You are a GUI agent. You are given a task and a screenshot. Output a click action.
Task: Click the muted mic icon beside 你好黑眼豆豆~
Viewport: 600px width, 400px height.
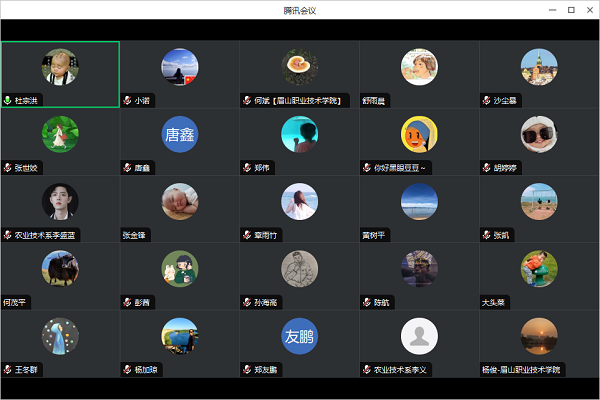click(367, 167)
